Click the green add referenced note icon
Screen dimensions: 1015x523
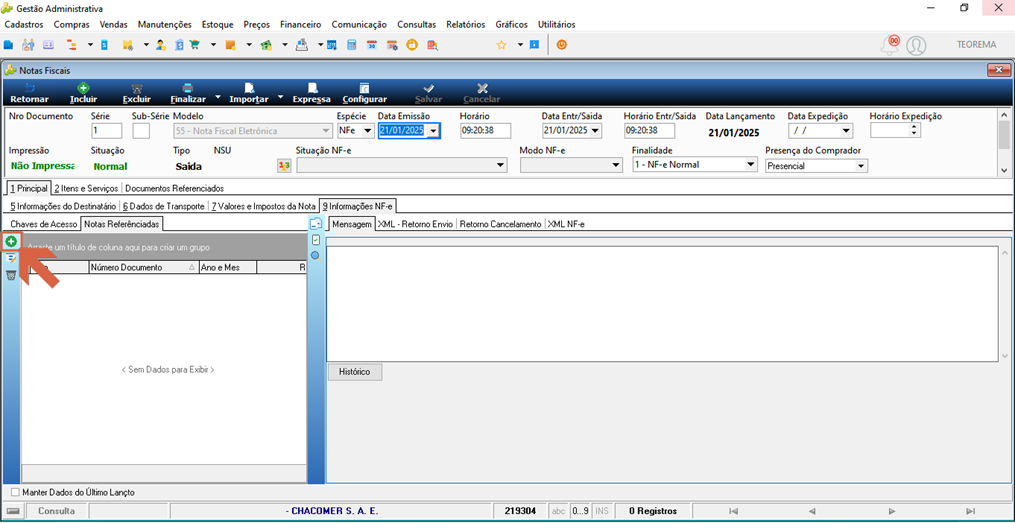[x=11, y=241]
